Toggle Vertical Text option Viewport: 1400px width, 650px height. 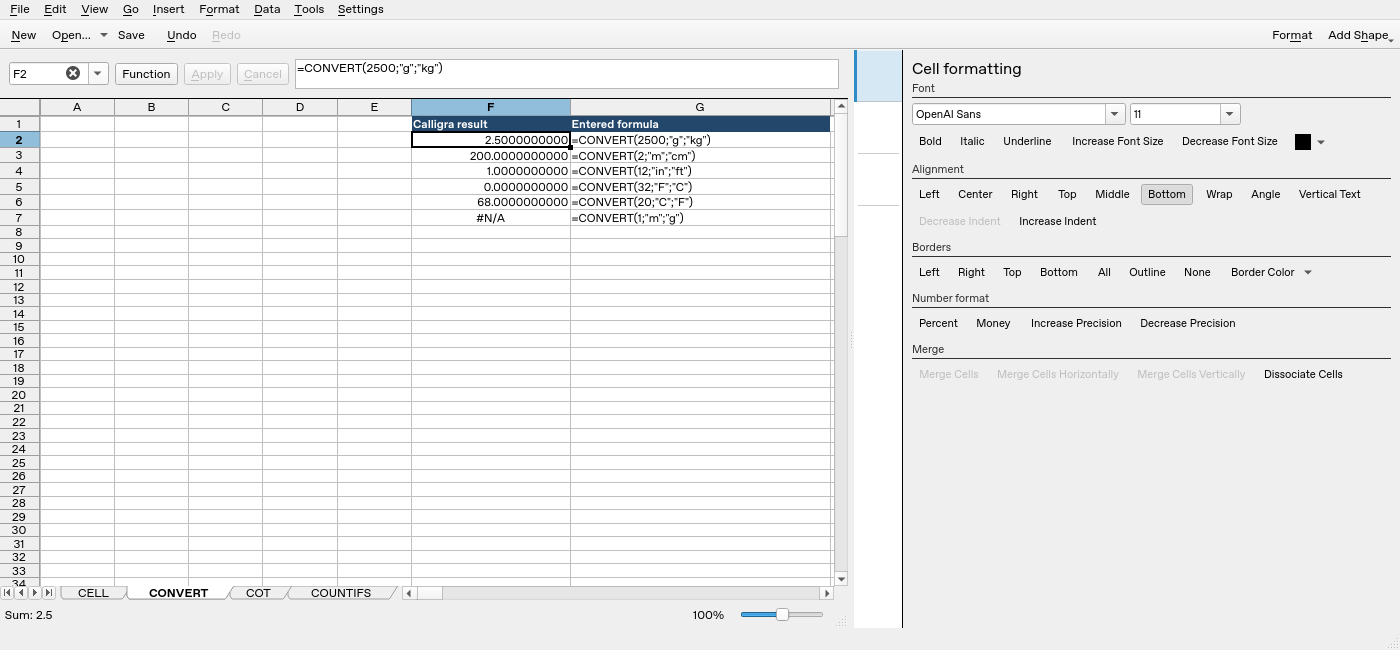coord(1329,194)
